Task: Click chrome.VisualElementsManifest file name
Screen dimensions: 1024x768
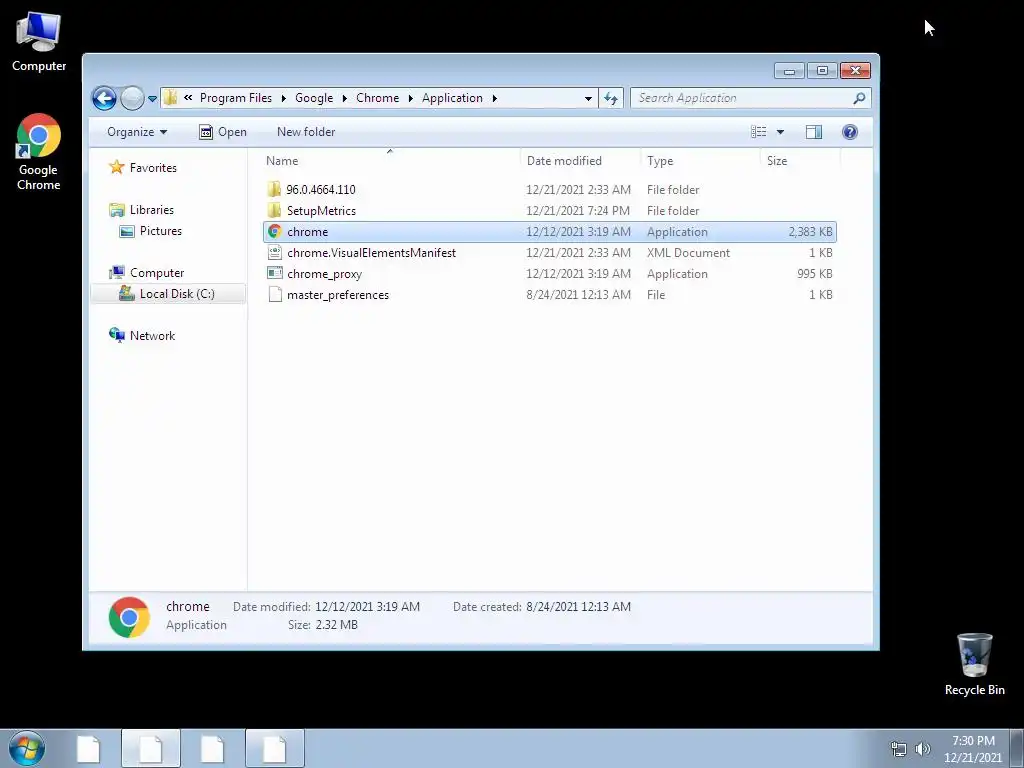Action: 371,253
